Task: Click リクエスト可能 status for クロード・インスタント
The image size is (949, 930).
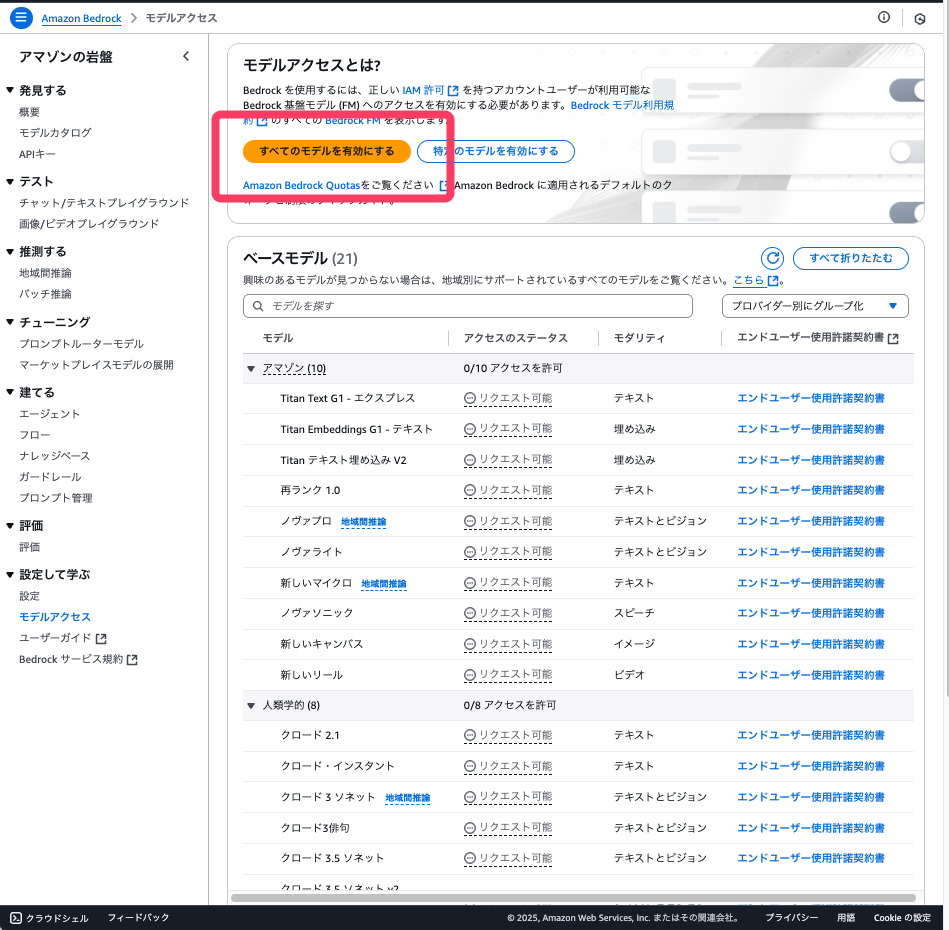Action: pyautogui.click(x=508, y=766)
